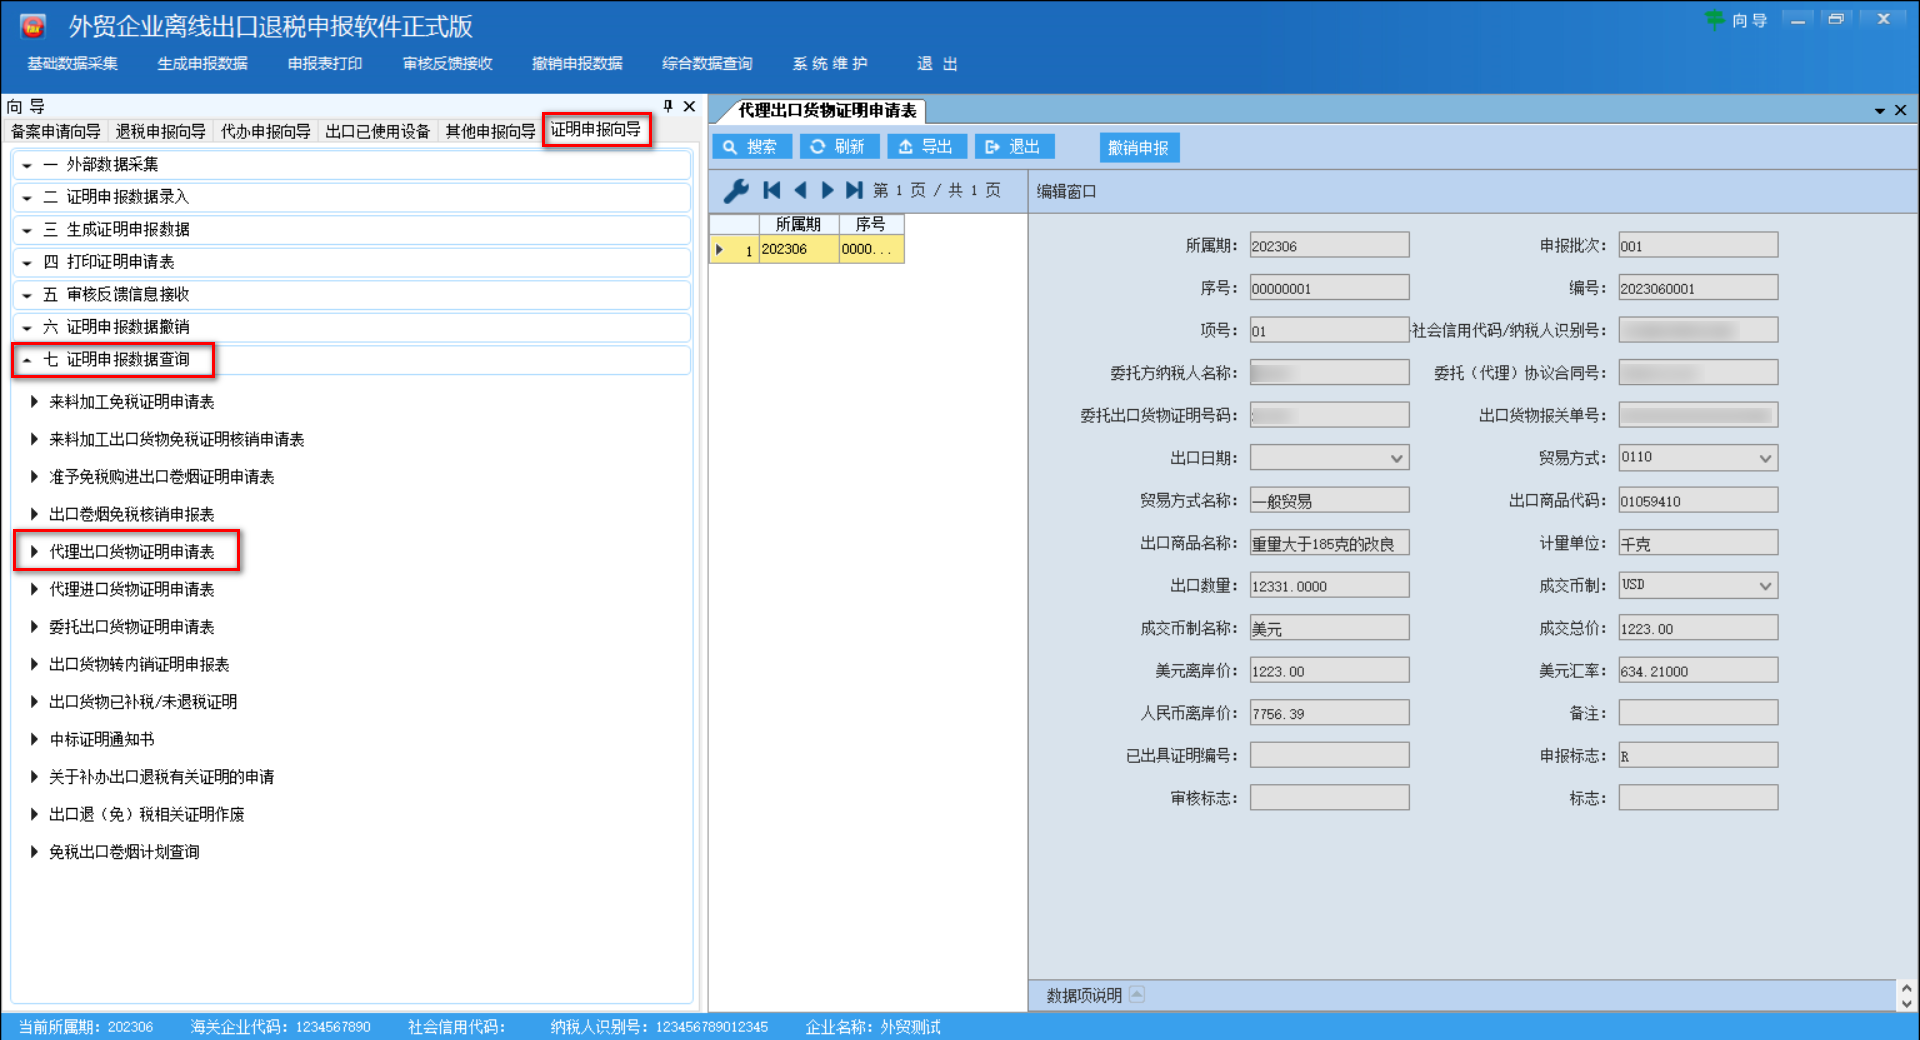Pin the 向导 panel
This screenshot has width=1920, height=1040.
coord(668,106)
